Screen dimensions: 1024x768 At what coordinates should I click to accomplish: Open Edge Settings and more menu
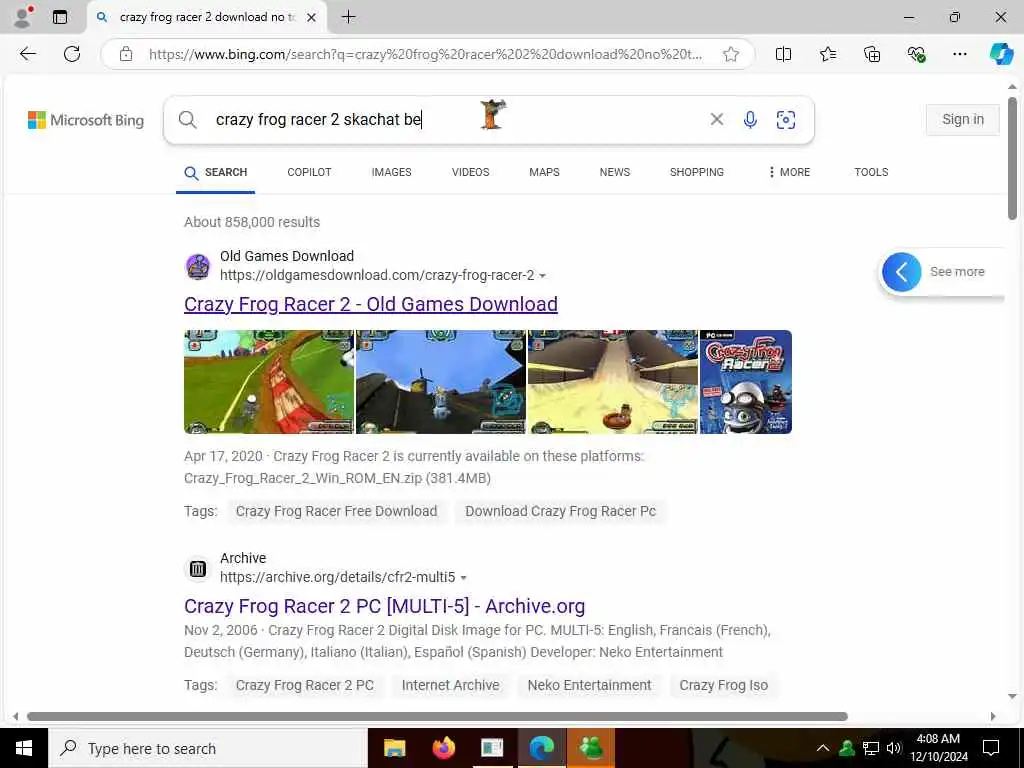coord(959,54)
